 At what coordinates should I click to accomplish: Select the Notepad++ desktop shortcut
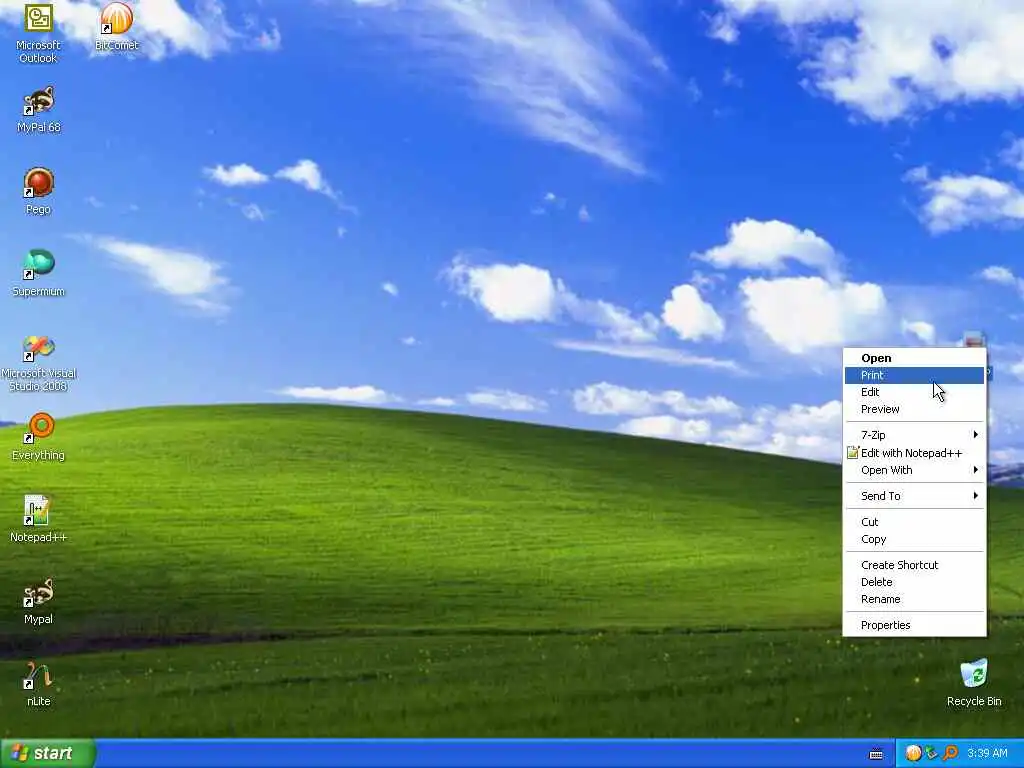click(39, 519)
